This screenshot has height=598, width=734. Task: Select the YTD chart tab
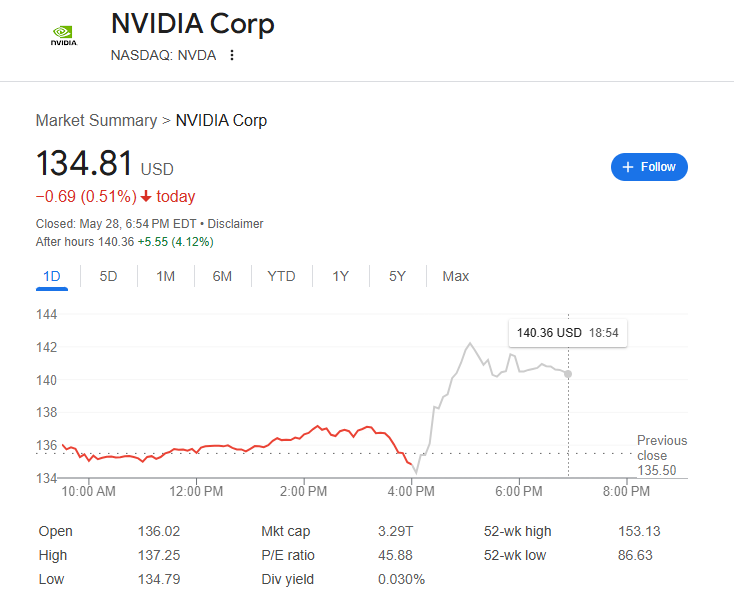click(x=281, y=276)
